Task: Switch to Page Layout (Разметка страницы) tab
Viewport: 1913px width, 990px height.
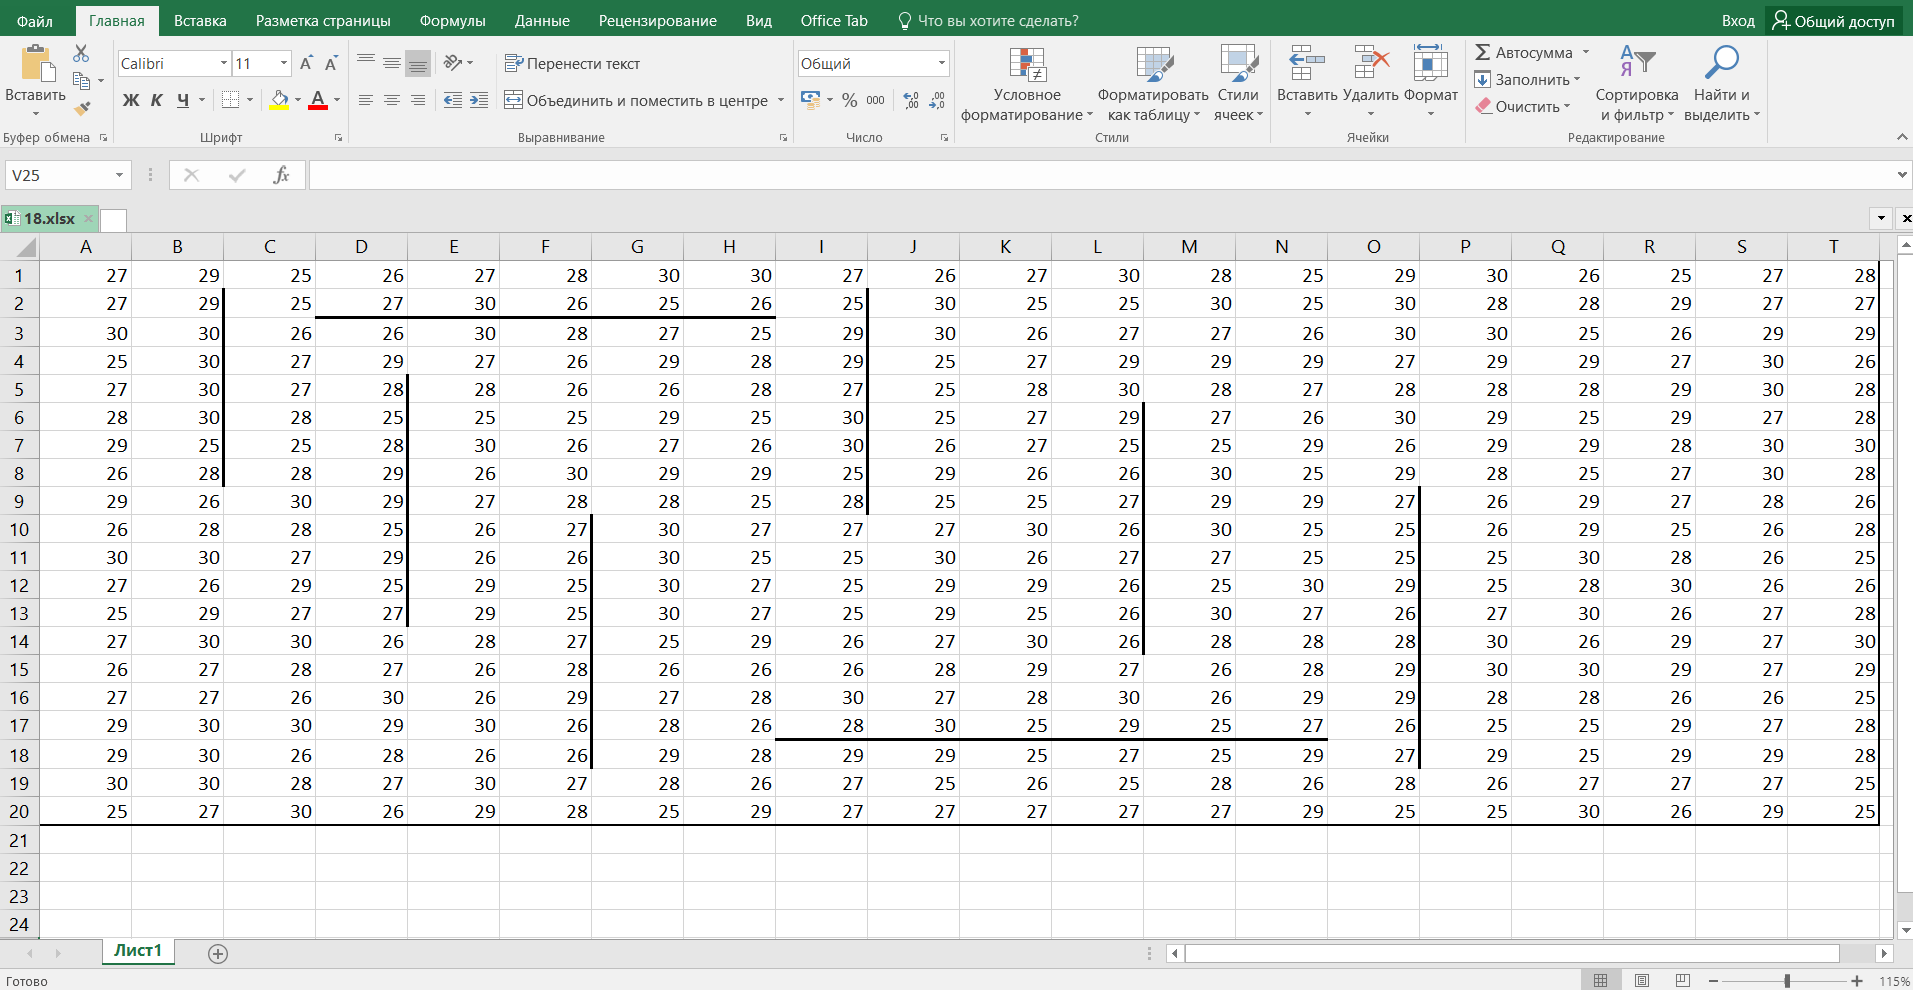Action: [323, 21]
